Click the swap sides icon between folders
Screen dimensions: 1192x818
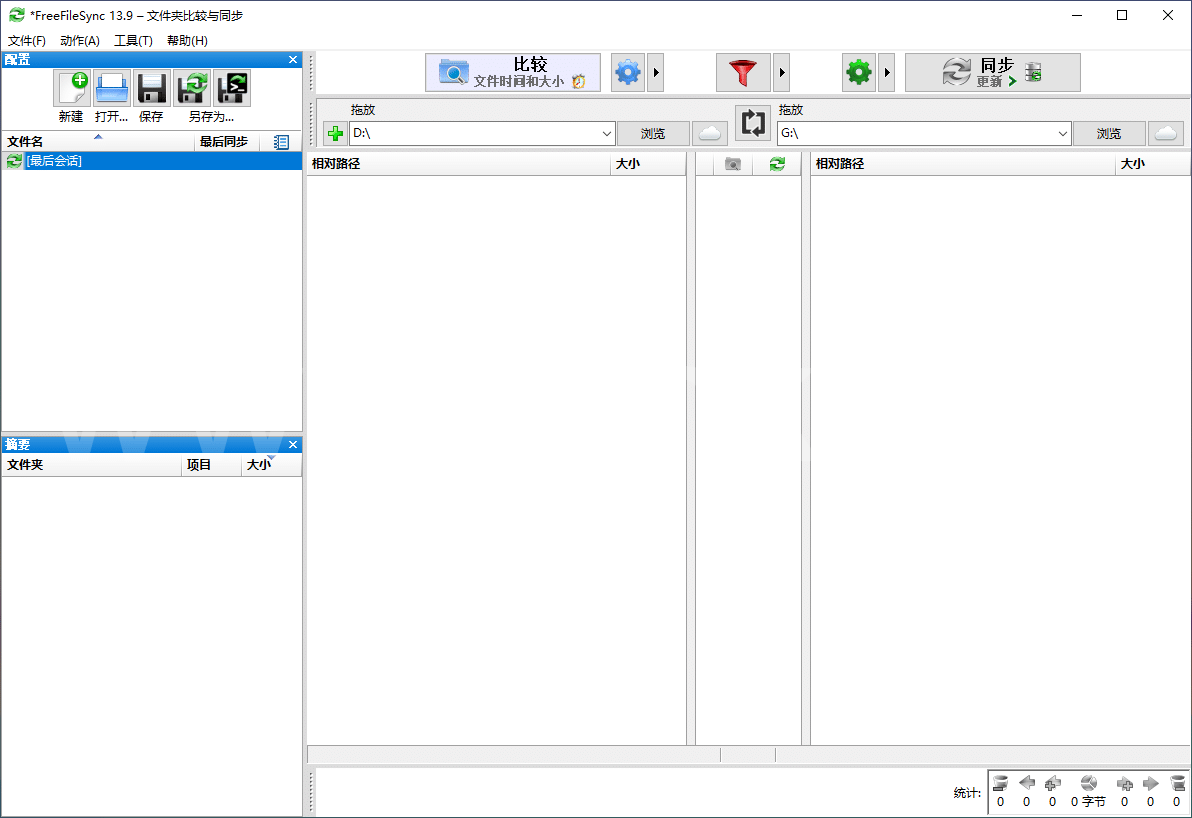(x=753, y=124)
